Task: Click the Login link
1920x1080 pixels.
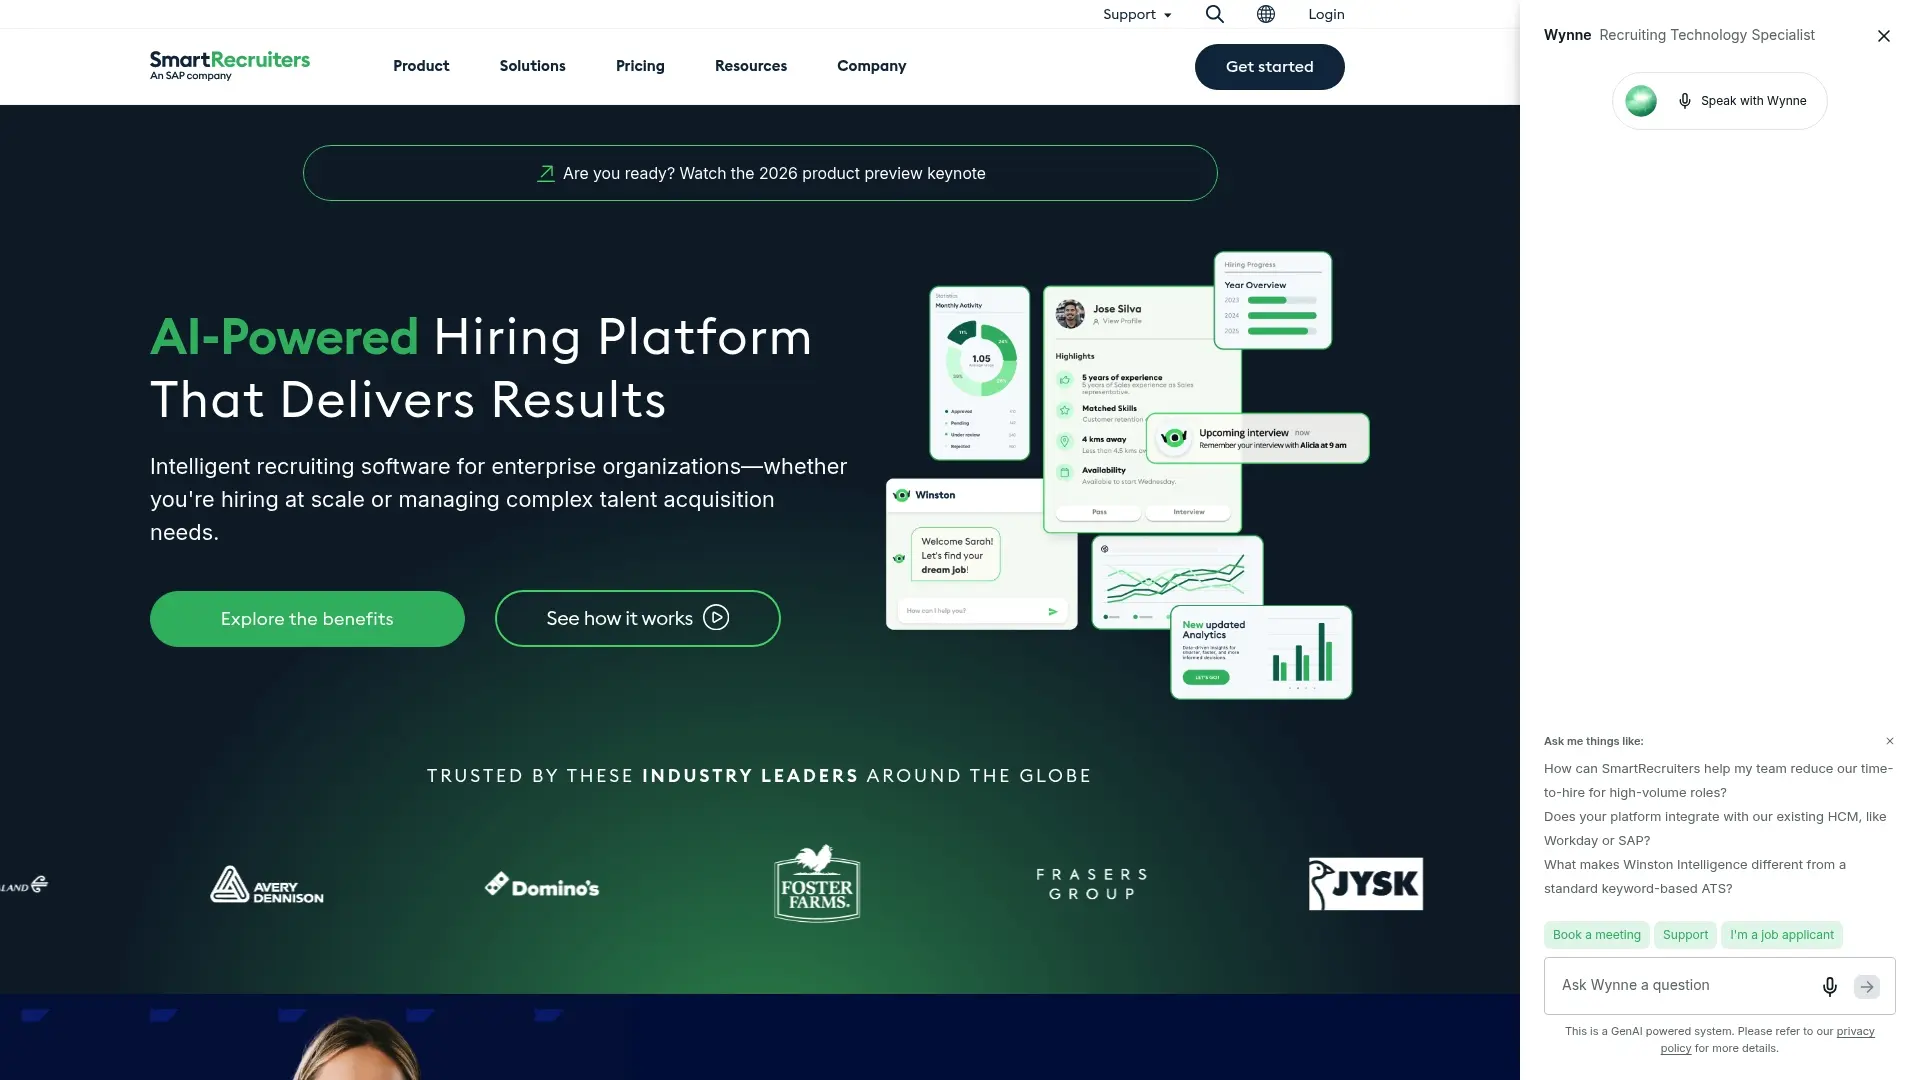Action: tap(1326, 14)
